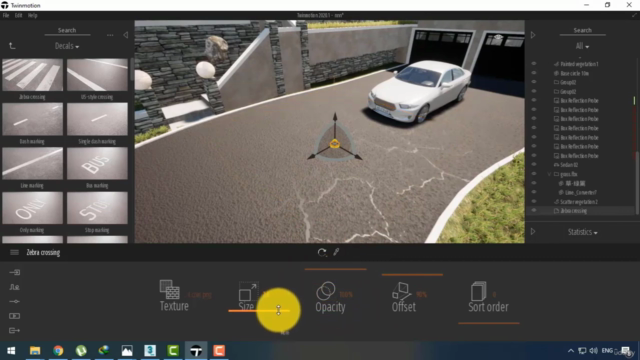
Task: Choose the Zebra crossing decal thumbnail
Action: [33, 75]
